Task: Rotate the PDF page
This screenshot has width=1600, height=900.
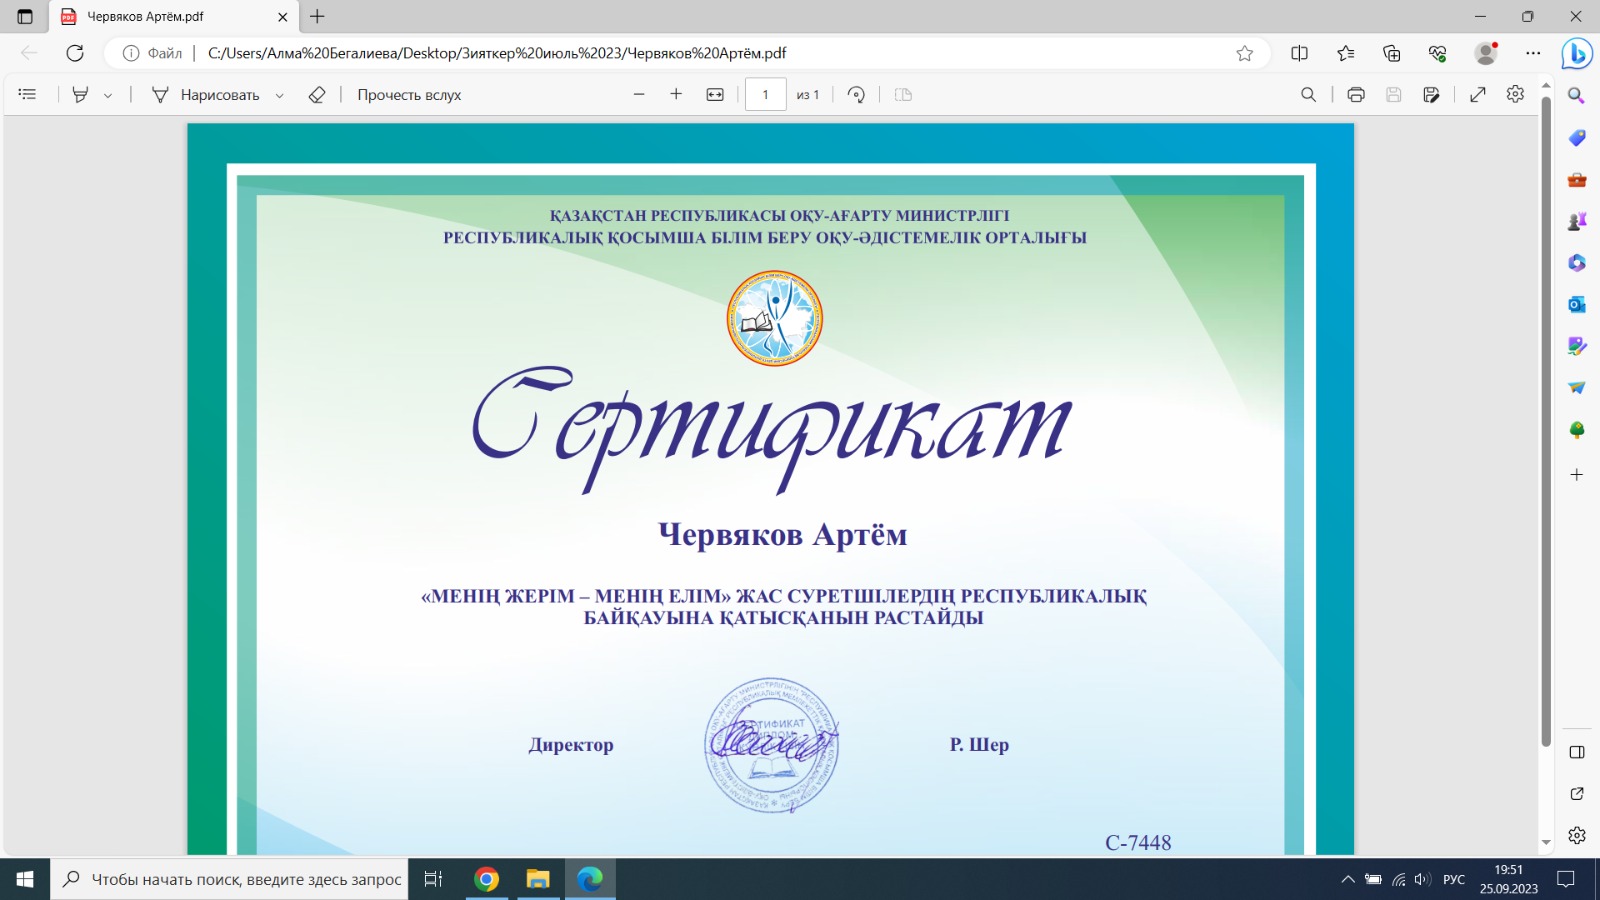Action: pyautogui.click(x=856, y=94)
